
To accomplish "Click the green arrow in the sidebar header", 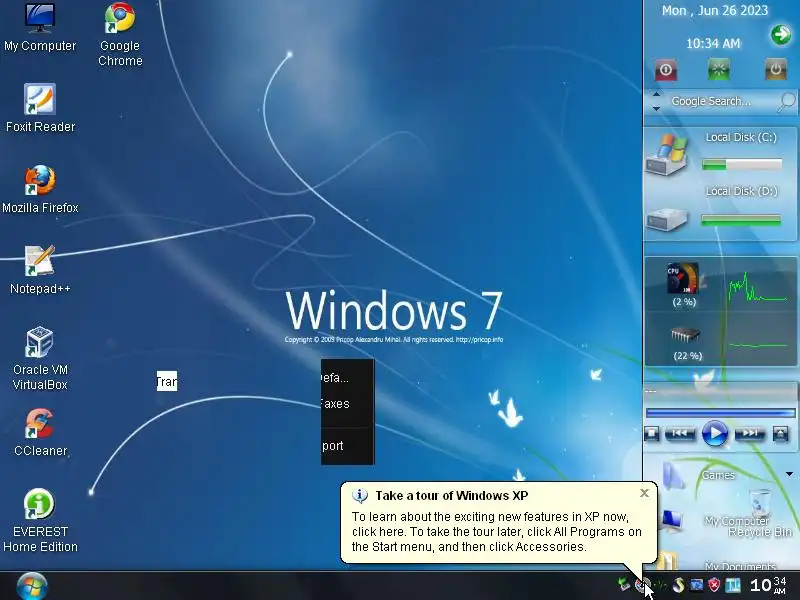I will pyautogui.click(x=781, y=35).
